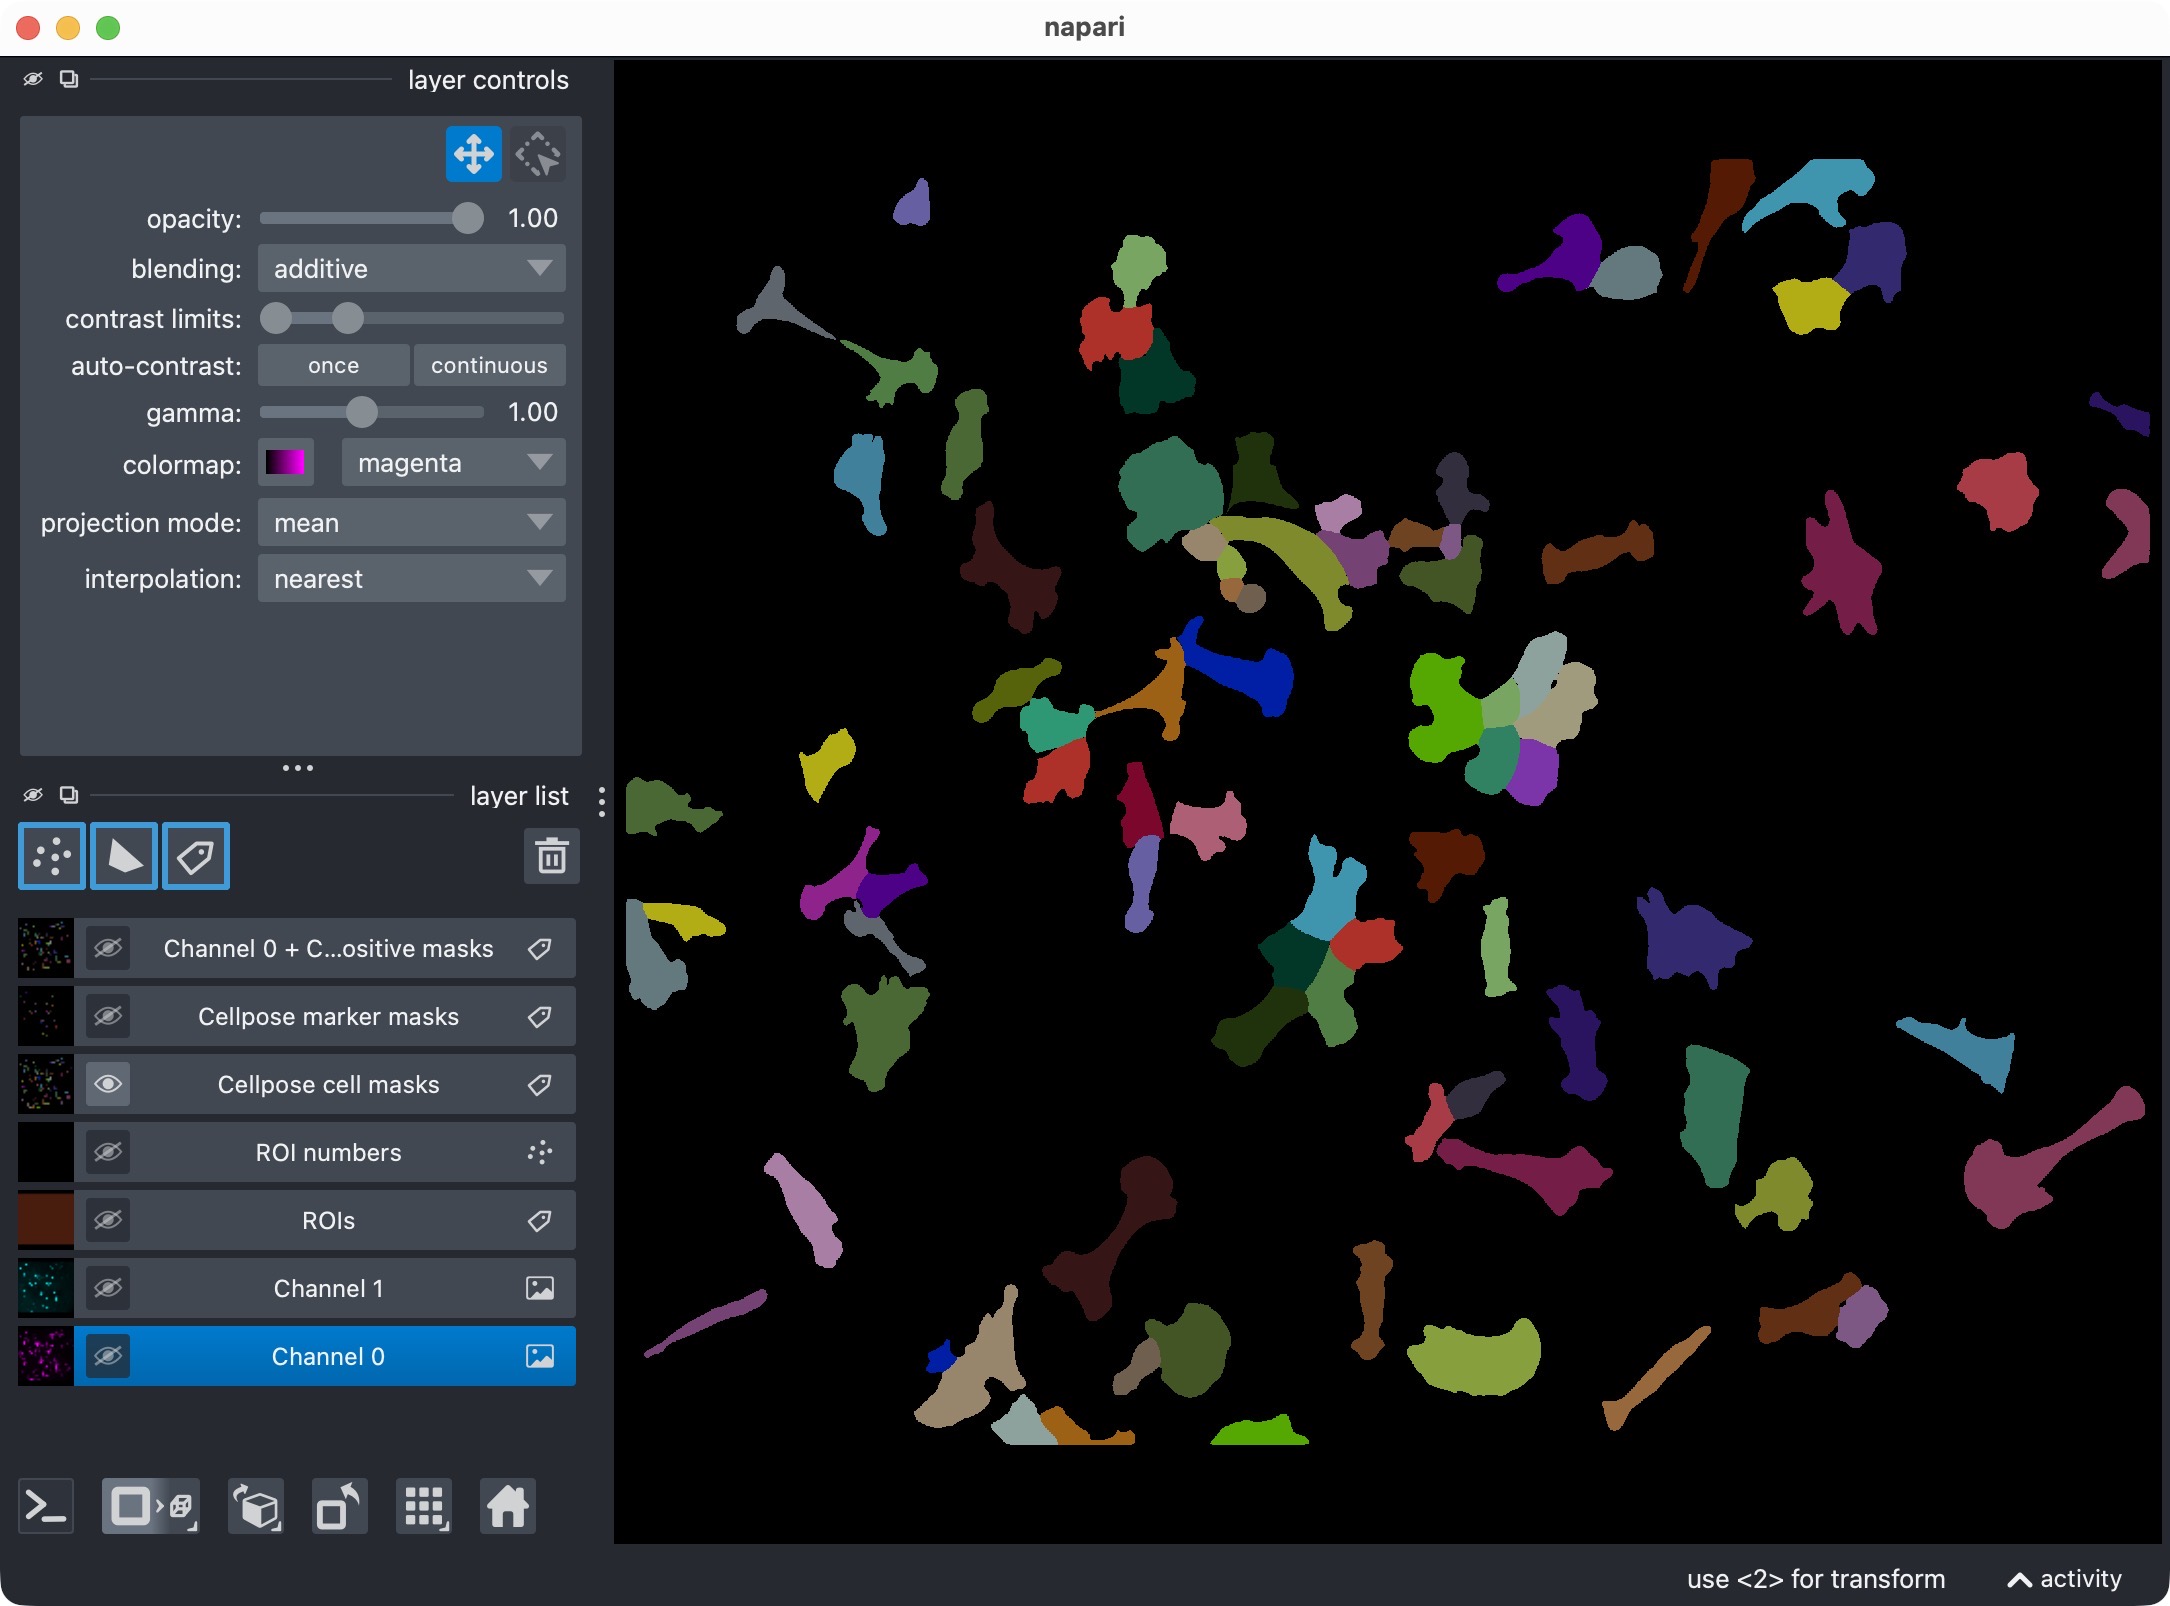Click the ROIs layer brown thumbnail
This screenshot has width=2170, height=1606.
click(46, 1220)
